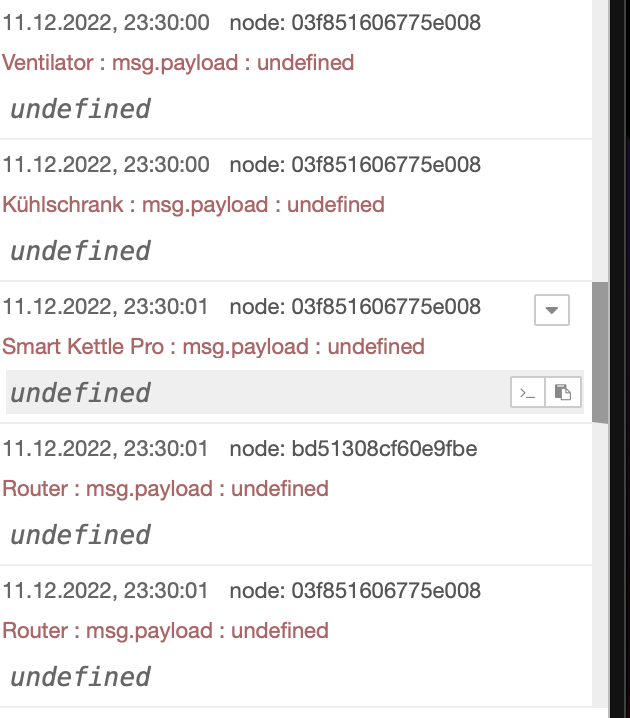Select the 'Ventilator : msg.payload' header text
The height and width of the screenshot is (718, 630).
pyautogui.click(x=178, y=63)
